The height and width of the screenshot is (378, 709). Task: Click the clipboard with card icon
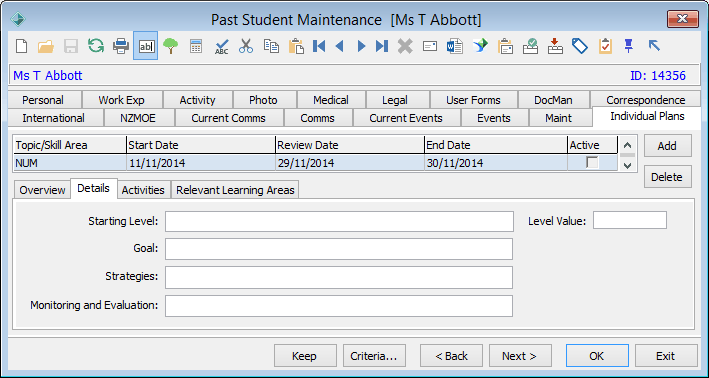click(x=506, y=46)
